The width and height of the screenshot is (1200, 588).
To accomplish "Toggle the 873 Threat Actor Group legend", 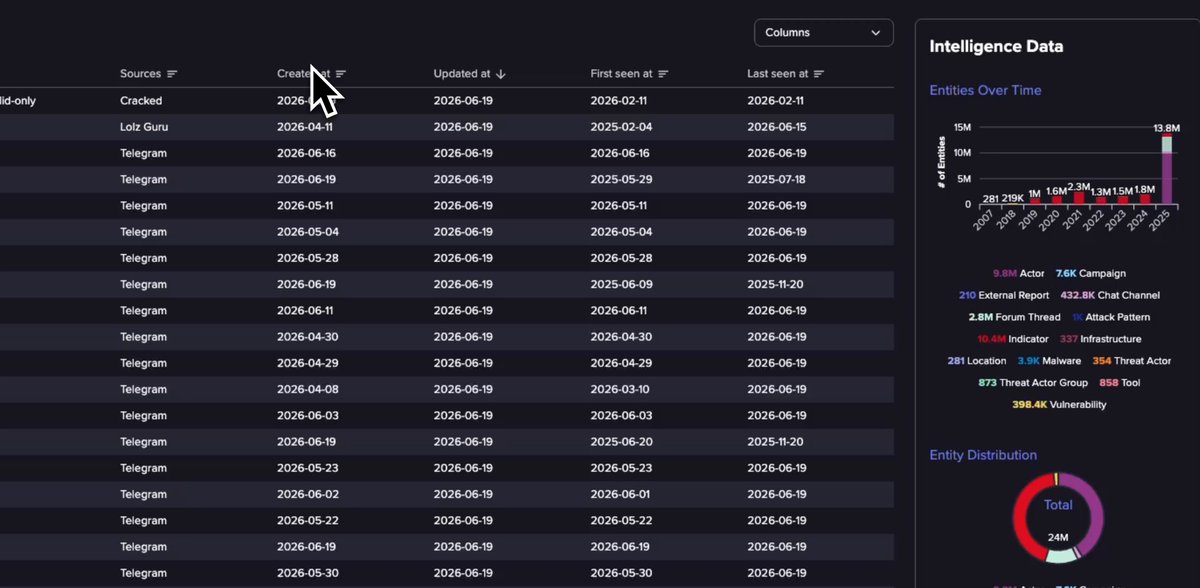I will pyautogui.click(x=1034, y=383).
